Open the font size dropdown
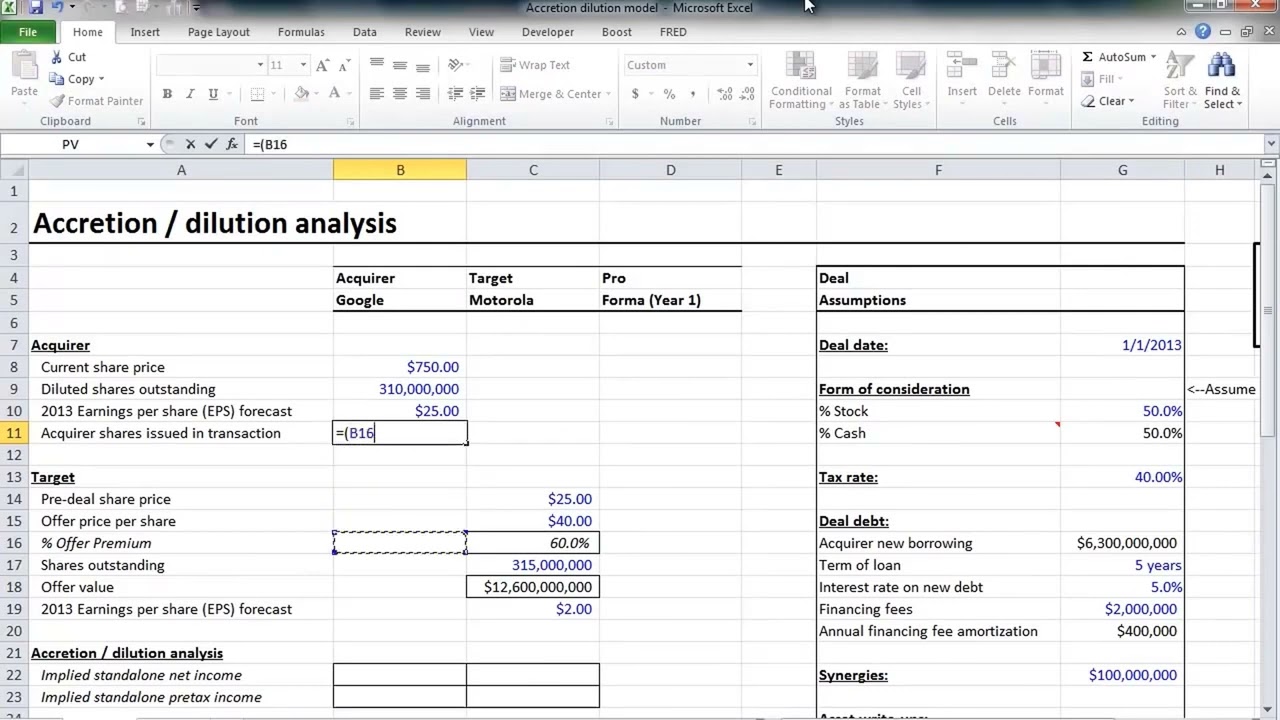The image size is (1280, 720). click(303, 65)
